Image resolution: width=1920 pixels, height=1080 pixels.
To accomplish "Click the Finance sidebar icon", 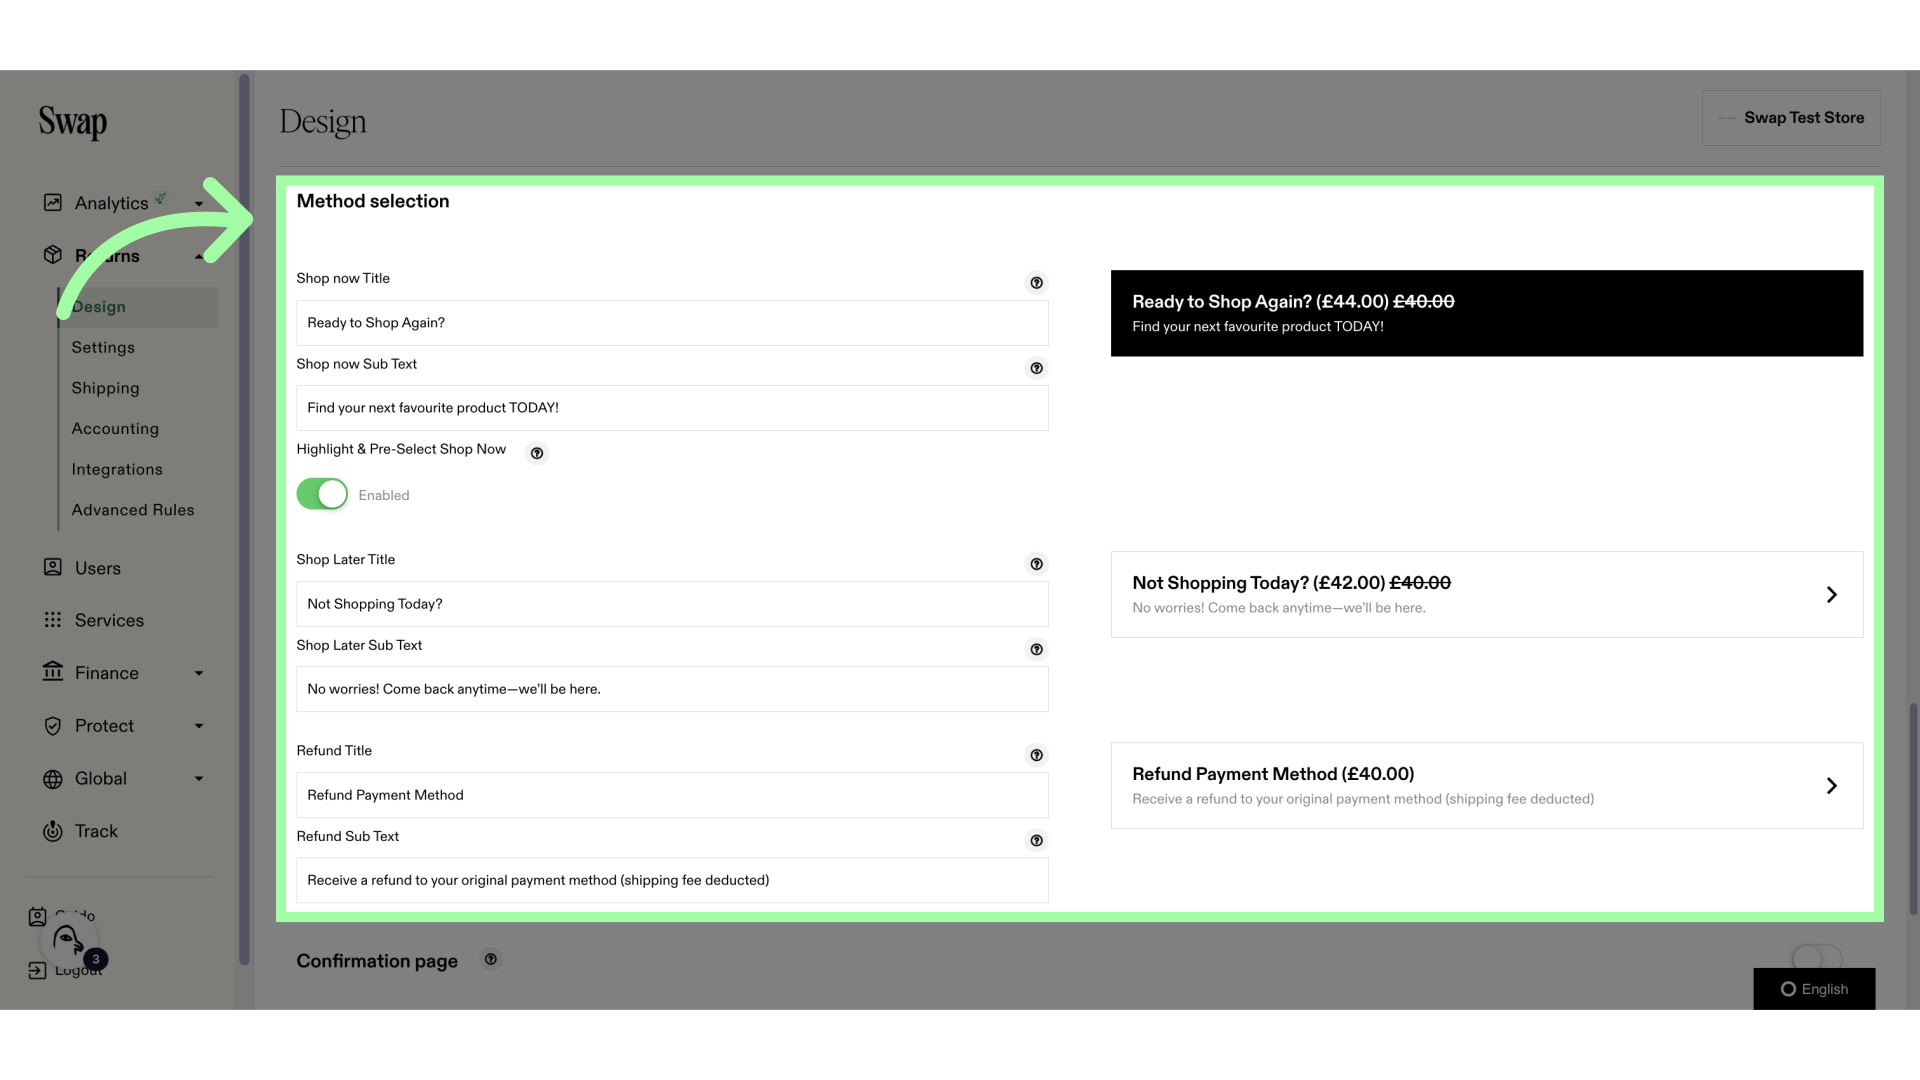I will (51, 673).
